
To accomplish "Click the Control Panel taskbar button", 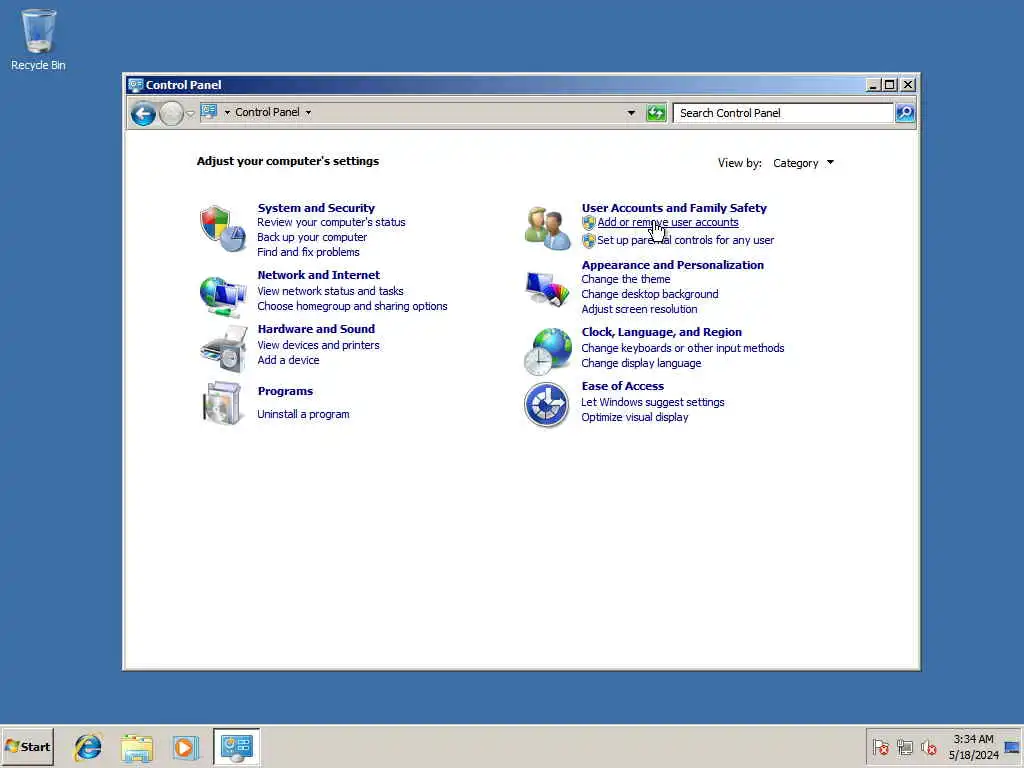I will pyautogui.click(x=236, y=746).
